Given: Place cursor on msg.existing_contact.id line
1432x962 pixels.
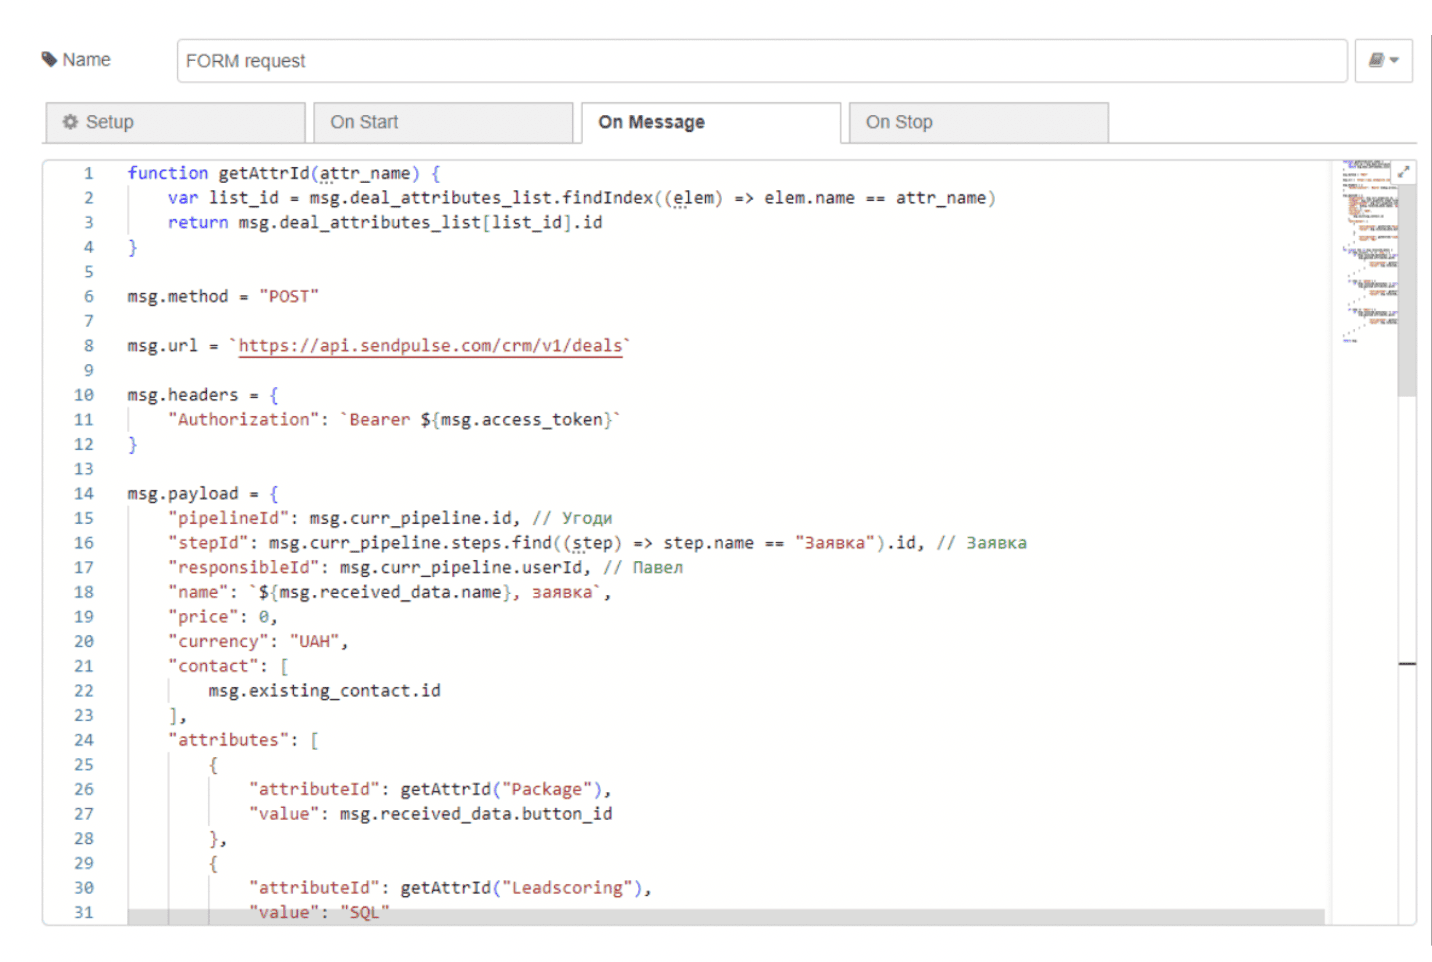Looking at the screenshot, I should pos(324,691).
